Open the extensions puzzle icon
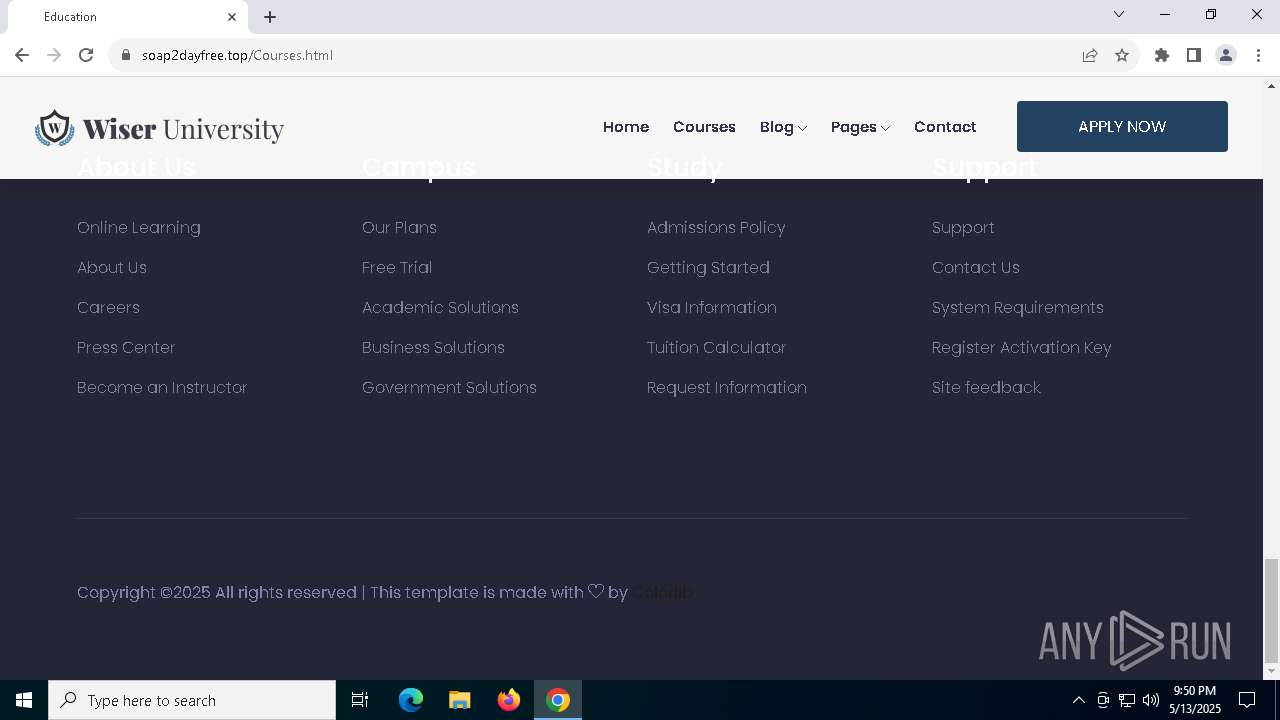 (1162, 55)
